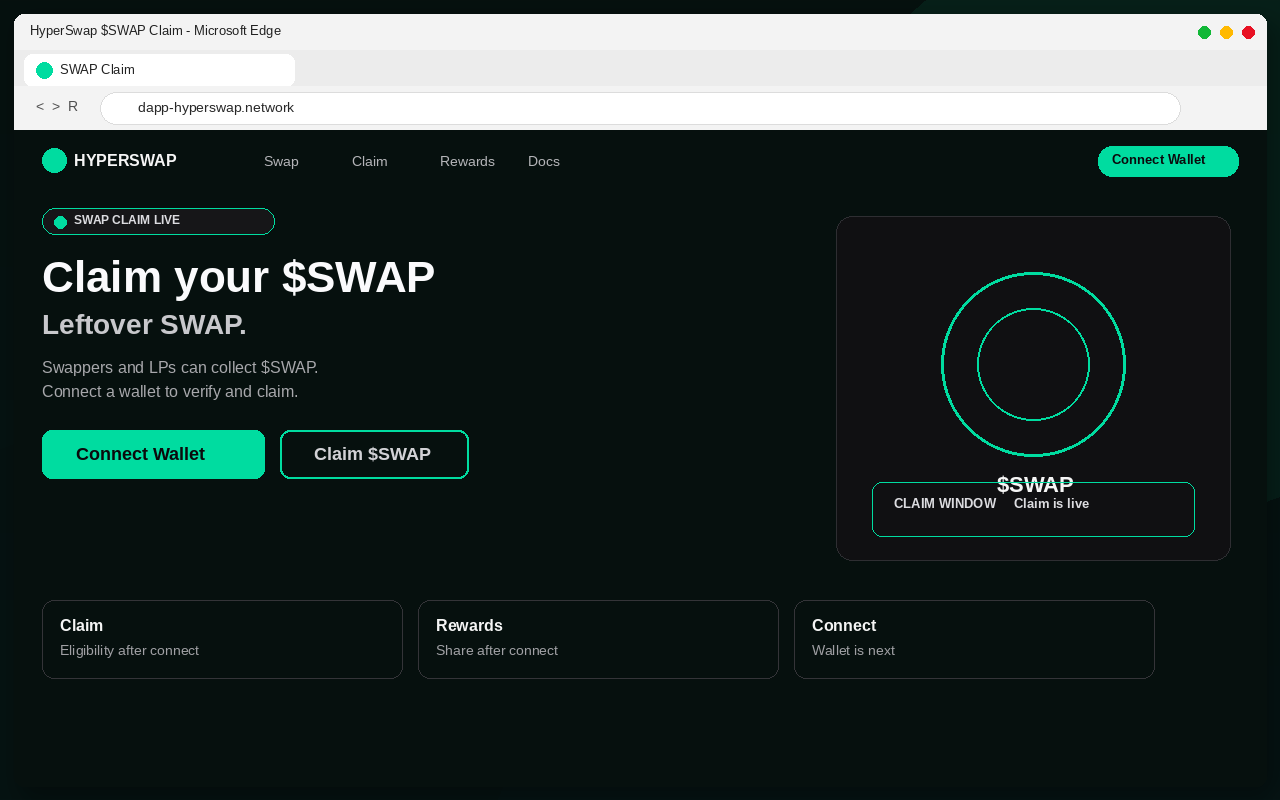Click Connect Wallet button in the header

click(1168, 161)
